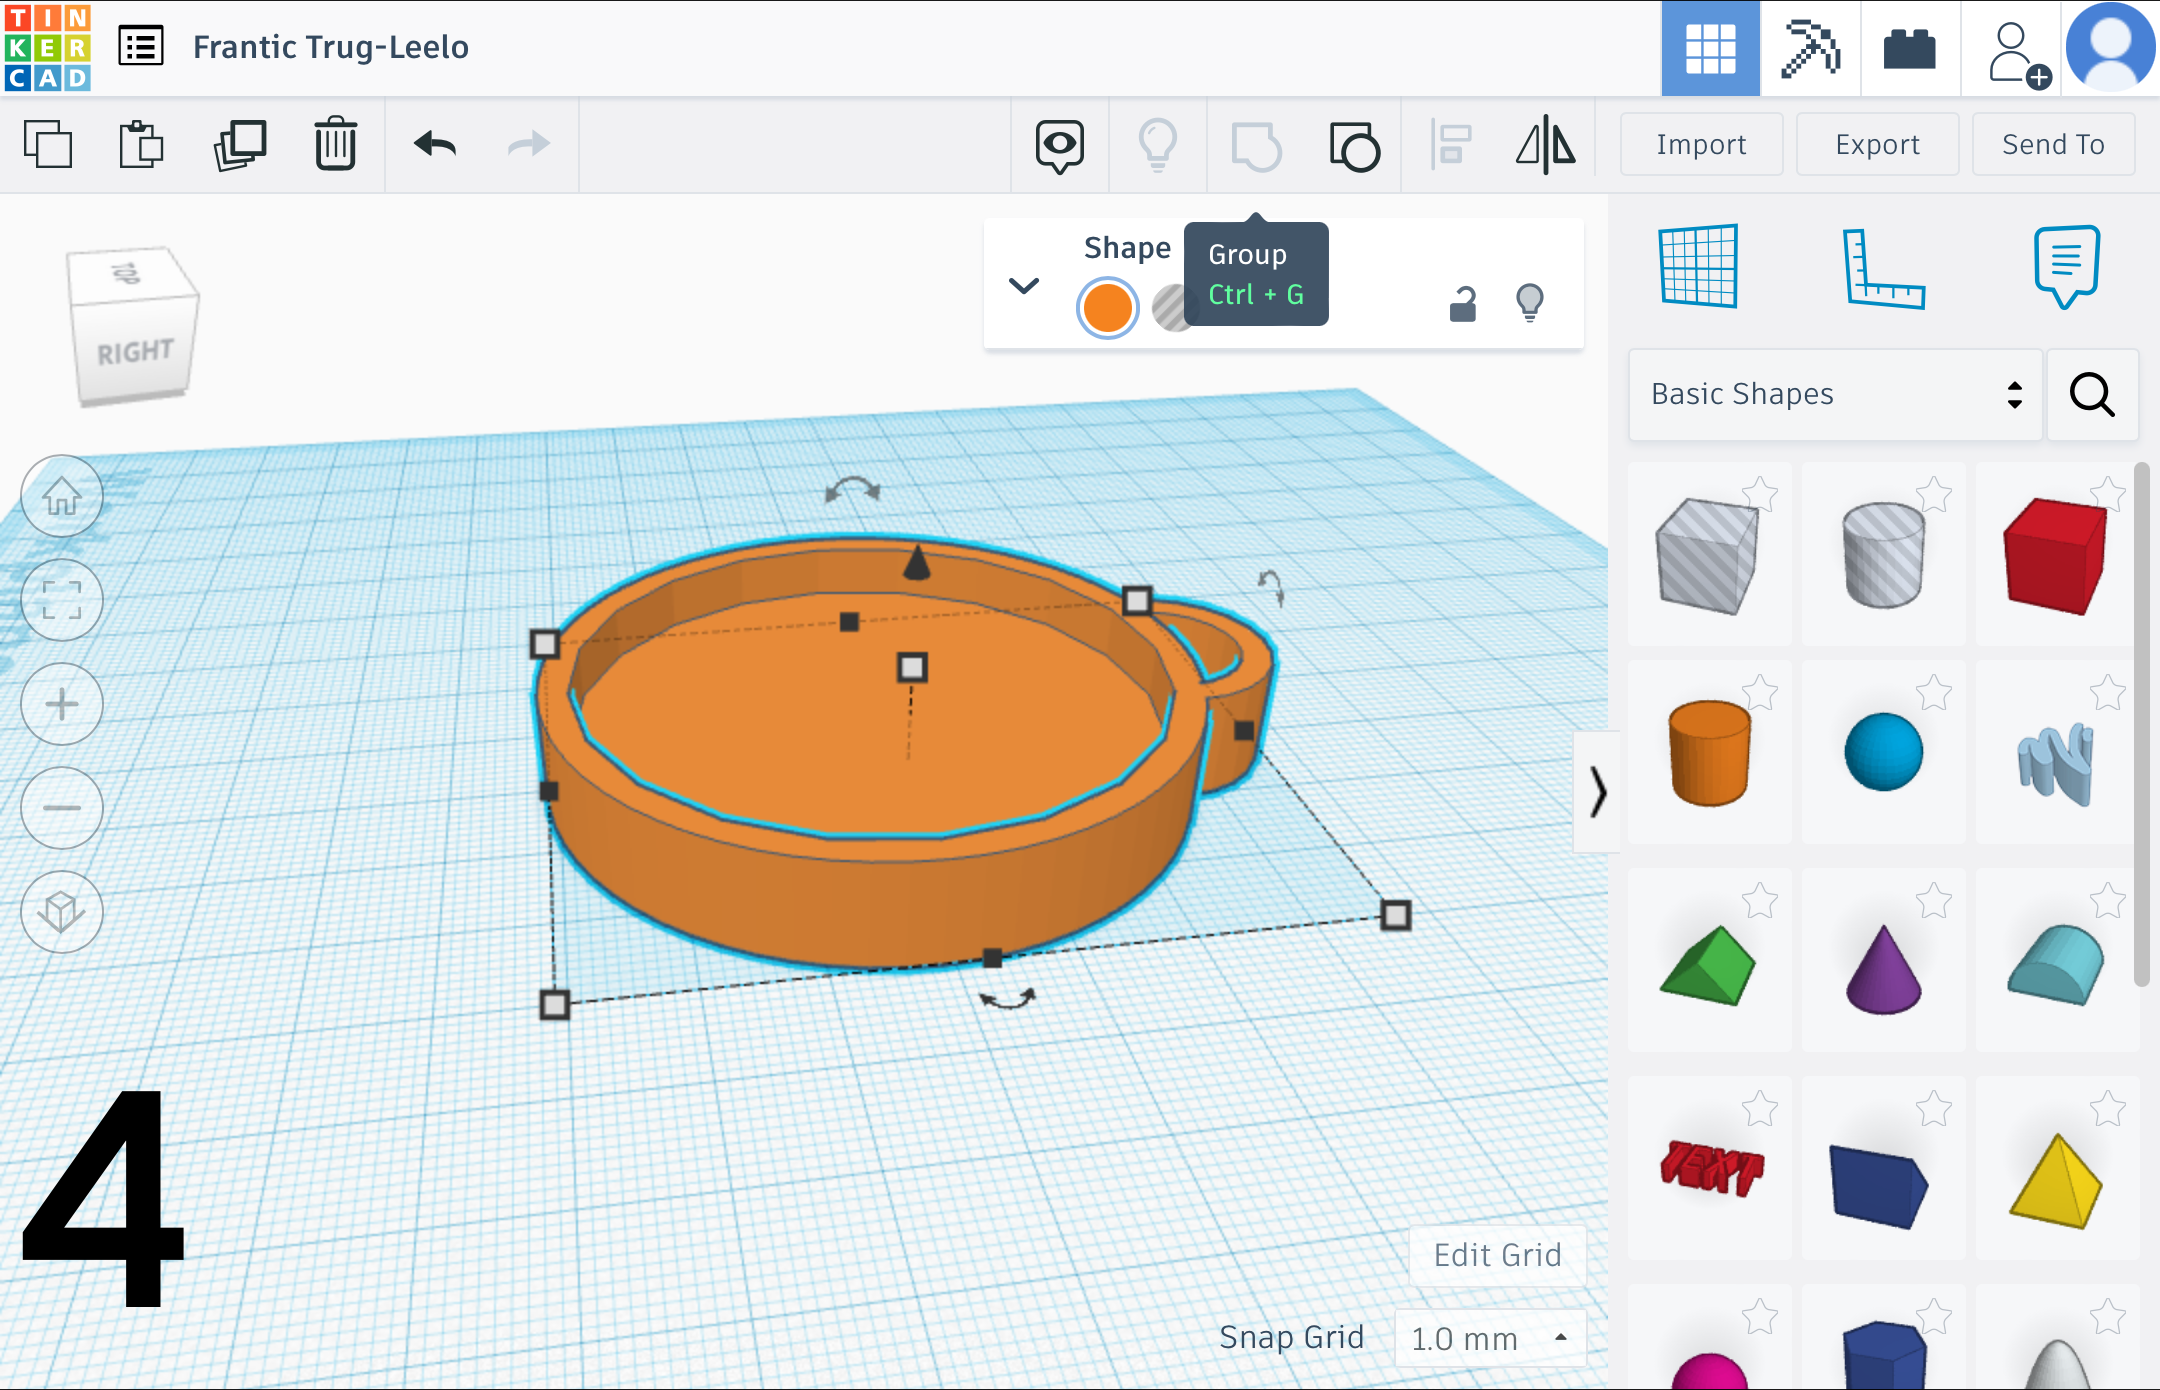This screenshot has height=1390, width=2160.
Task: Open the Send To menu
Action: [2053, 145]
